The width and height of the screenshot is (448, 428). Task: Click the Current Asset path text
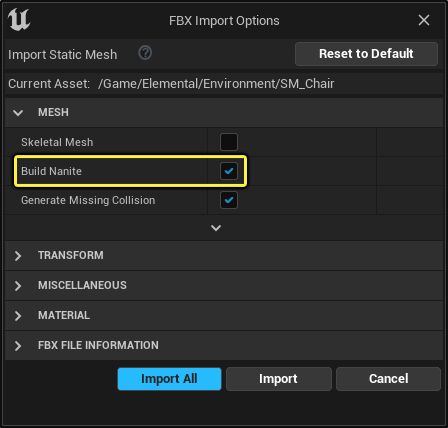(216, 84)
